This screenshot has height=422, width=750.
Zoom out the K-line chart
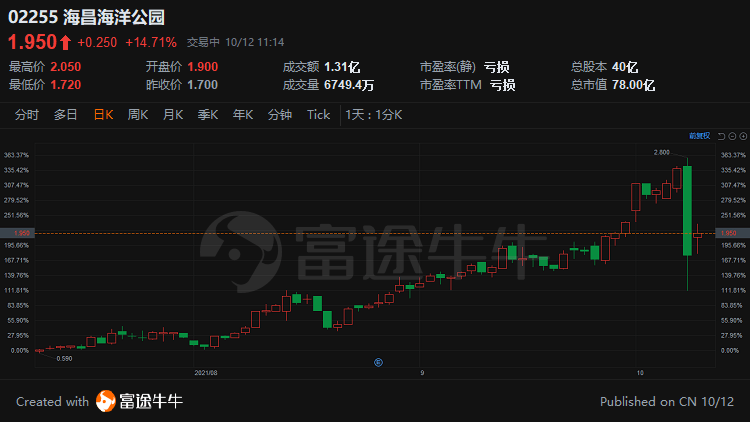732,136
